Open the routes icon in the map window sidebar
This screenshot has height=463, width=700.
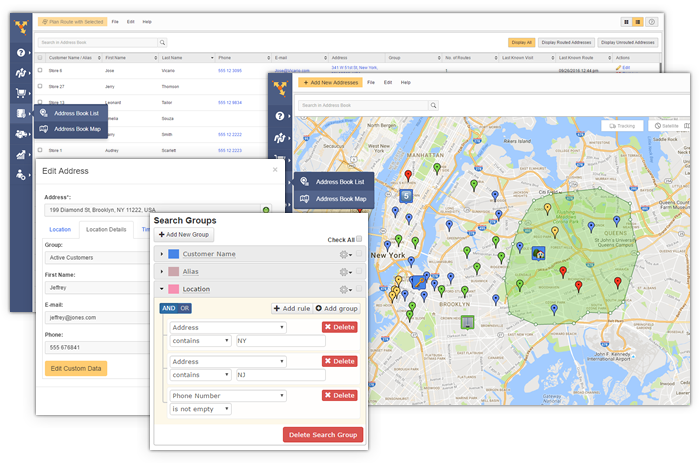(x=280, y=138)
